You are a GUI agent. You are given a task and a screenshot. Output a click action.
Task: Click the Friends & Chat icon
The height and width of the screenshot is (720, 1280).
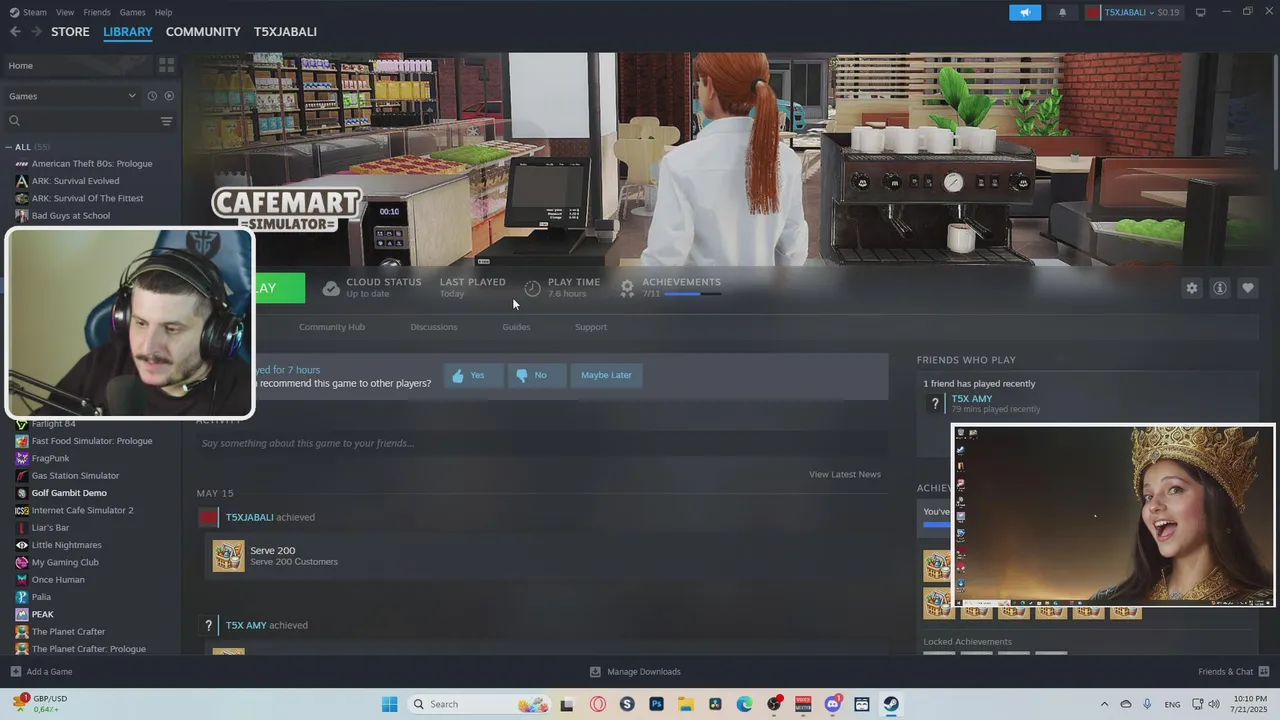click(1264, 672)
